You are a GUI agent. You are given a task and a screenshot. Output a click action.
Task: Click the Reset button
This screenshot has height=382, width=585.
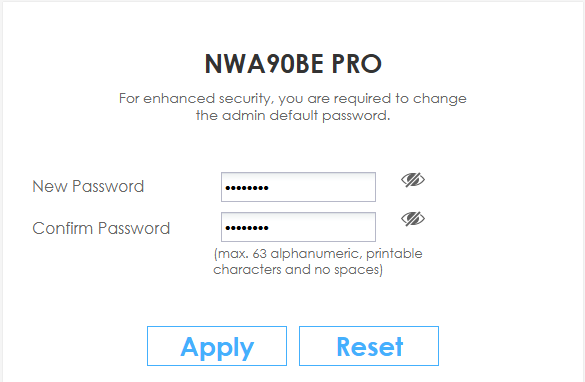click(369, 346)
